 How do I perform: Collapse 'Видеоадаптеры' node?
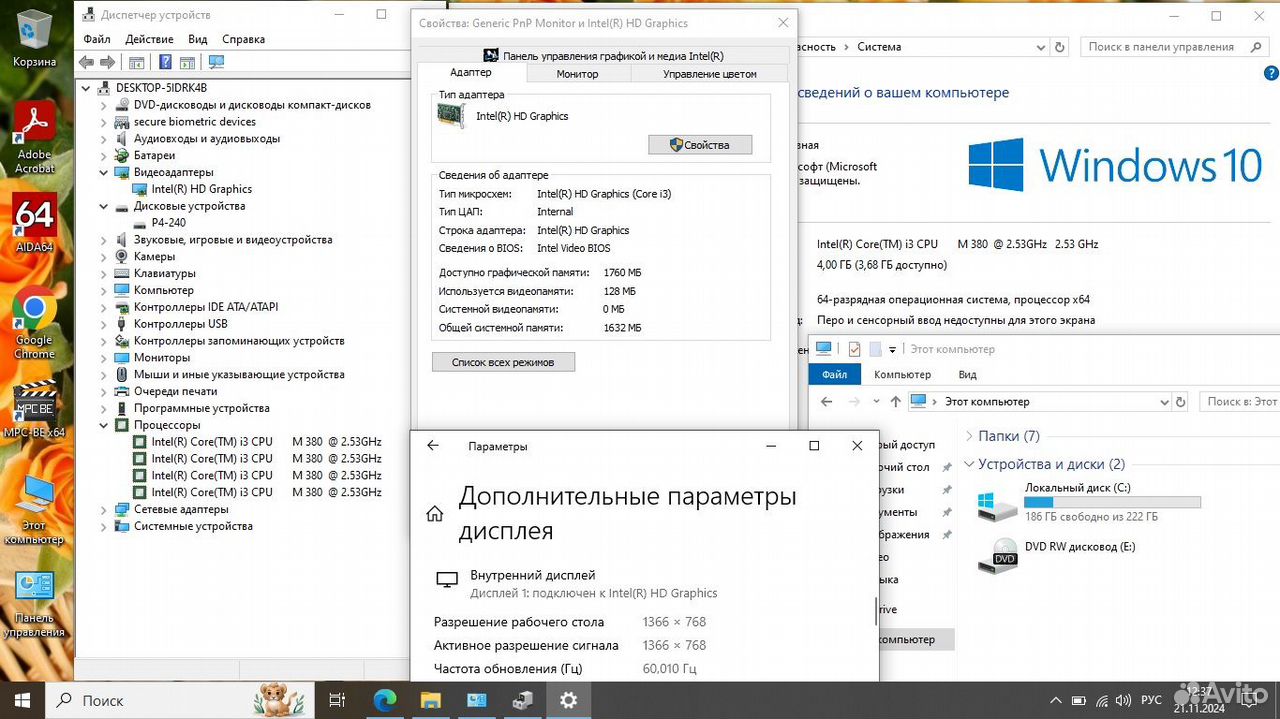[104, 172]
